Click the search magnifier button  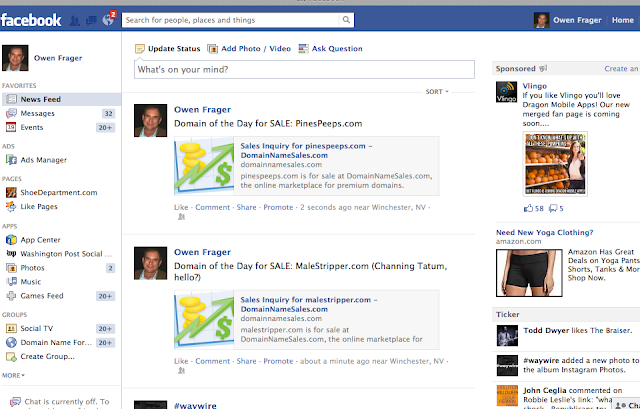point(346,20)
